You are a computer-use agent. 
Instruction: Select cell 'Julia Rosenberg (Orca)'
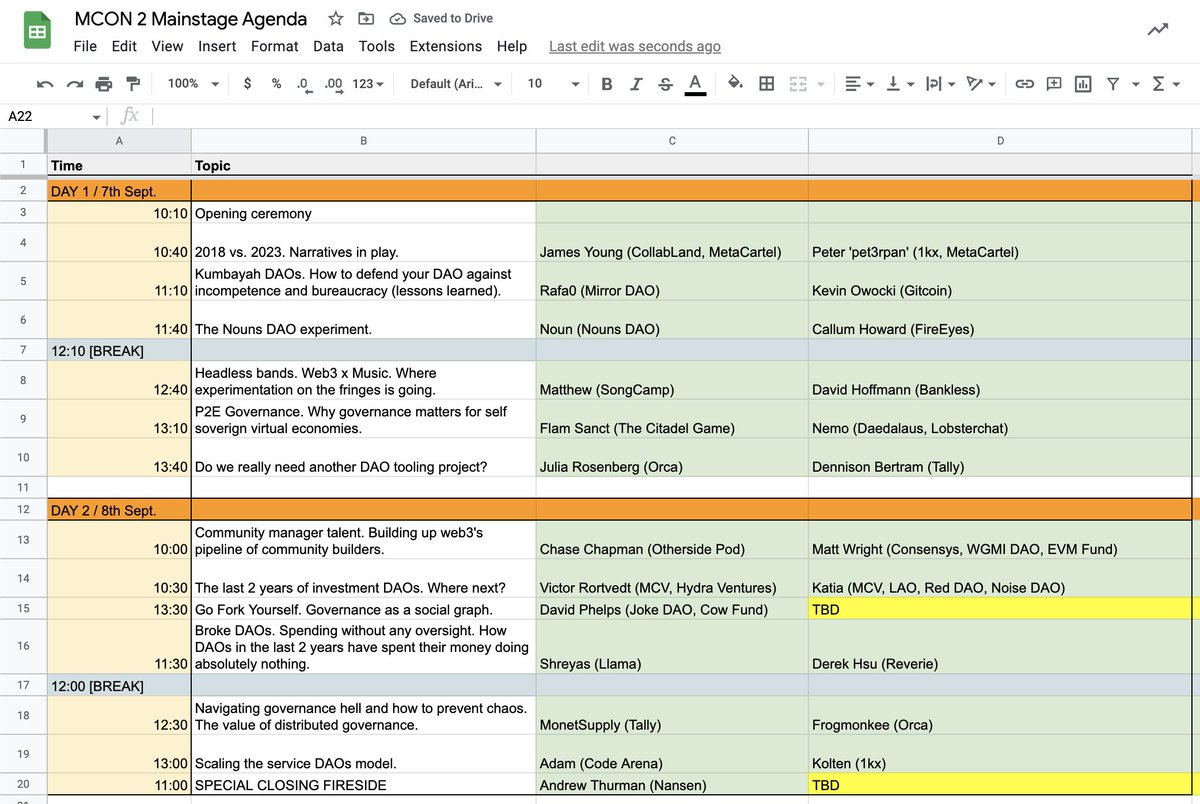[x=672, y=458]
